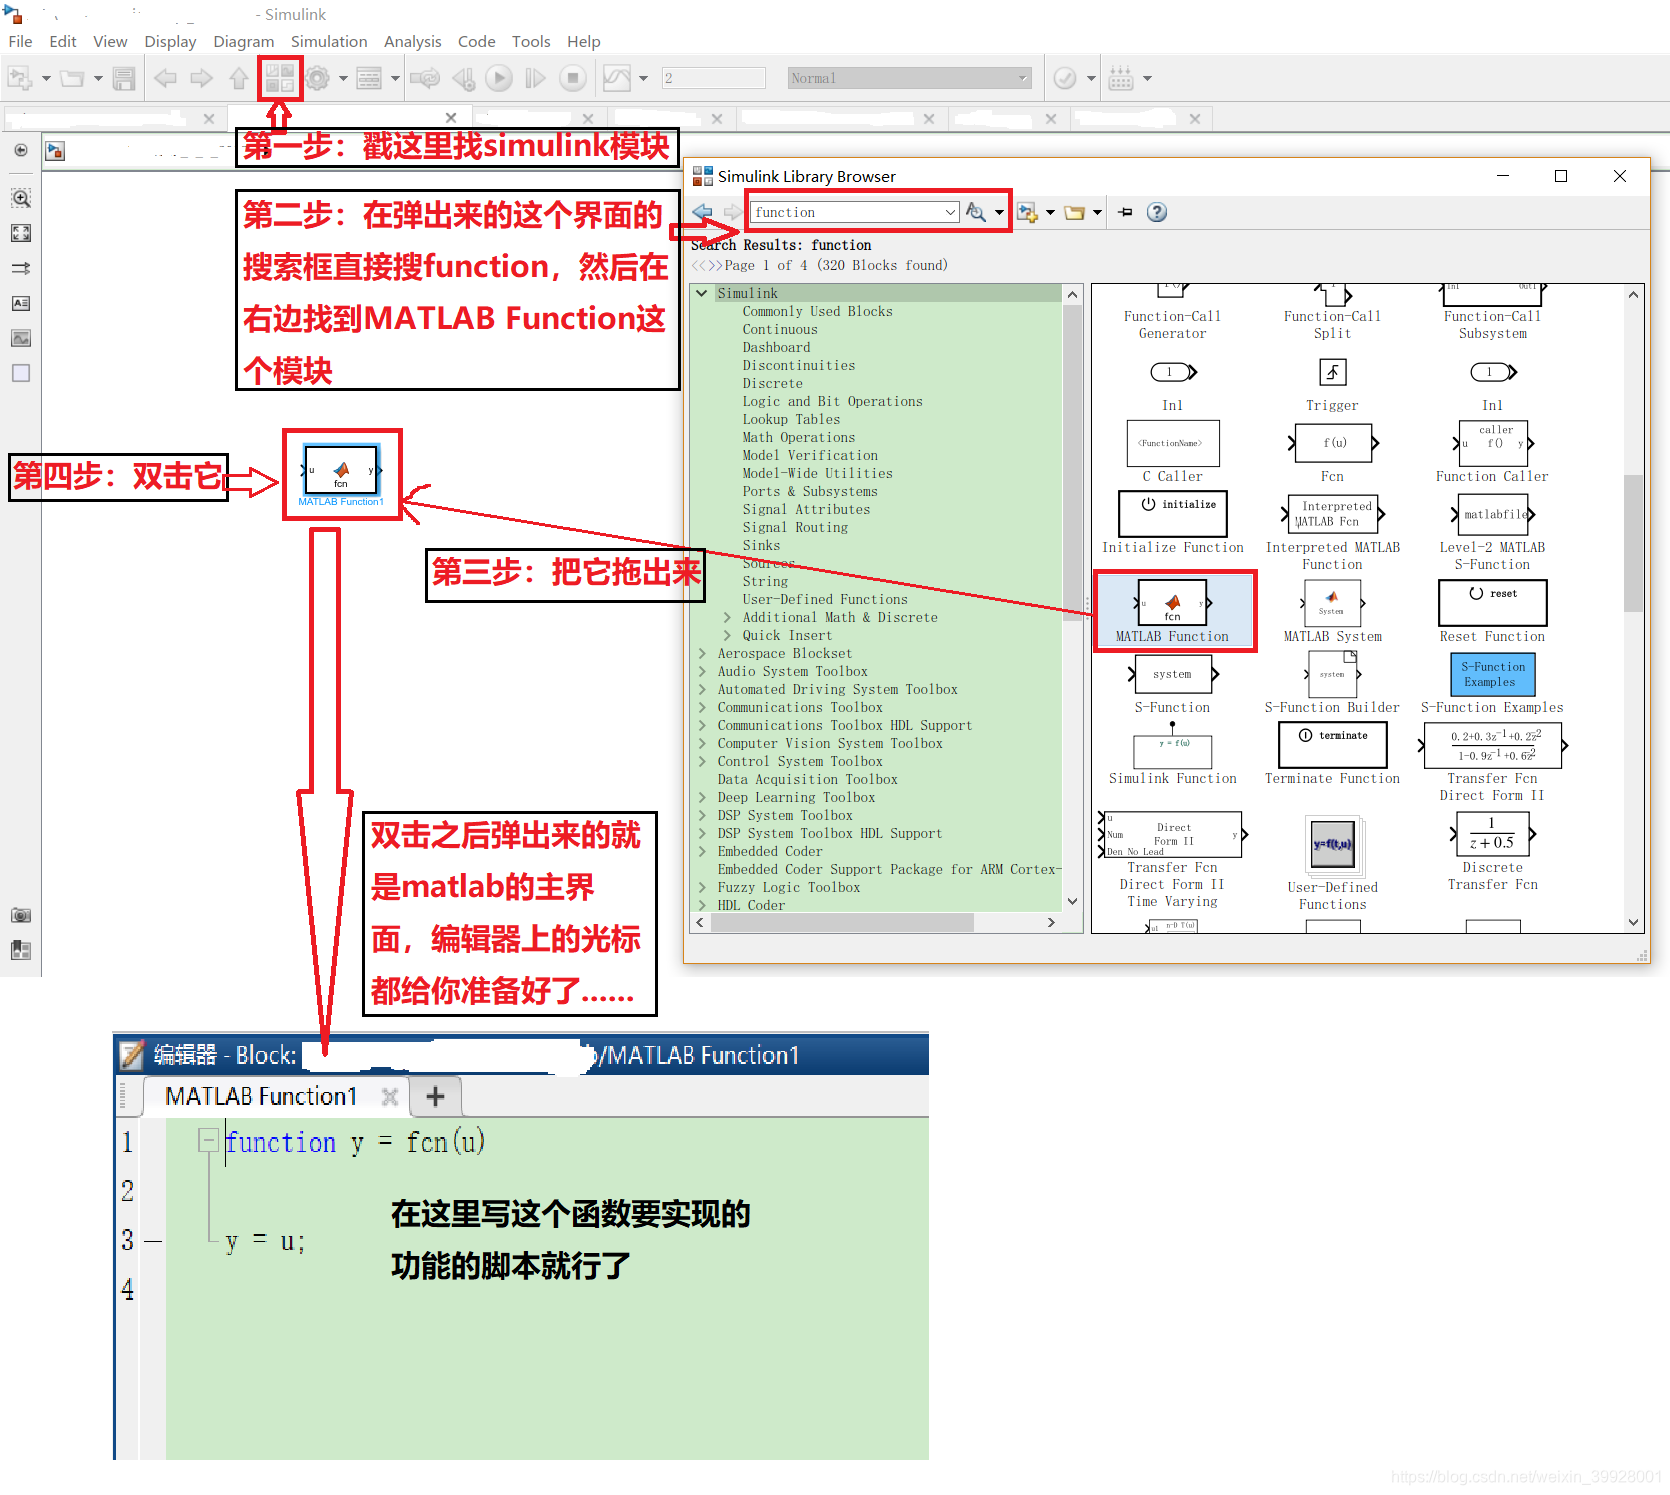Open the Simulation Data Inspector icon
1670x1495 pixels.
click(x=617, y=78)
